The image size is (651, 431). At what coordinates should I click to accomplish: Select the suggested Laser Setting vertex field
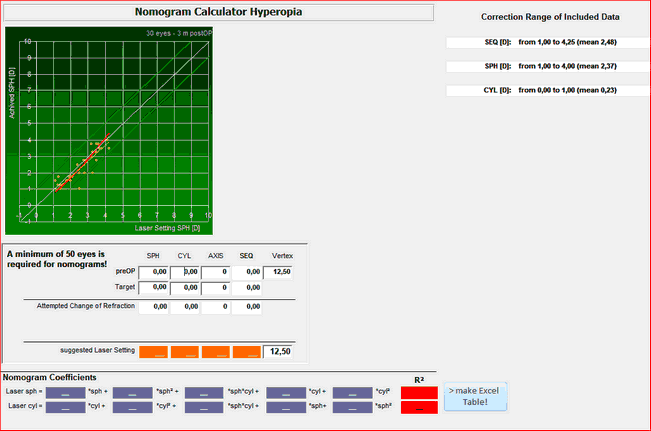pos(281,351)
